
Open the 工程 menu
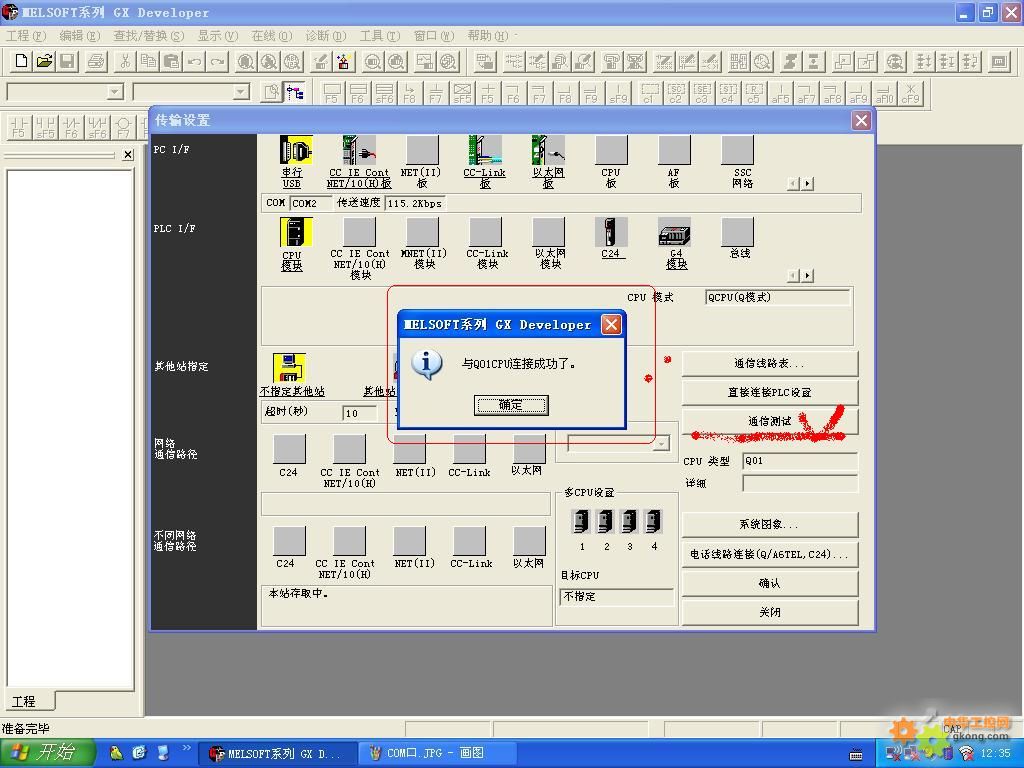pos(26,35)
